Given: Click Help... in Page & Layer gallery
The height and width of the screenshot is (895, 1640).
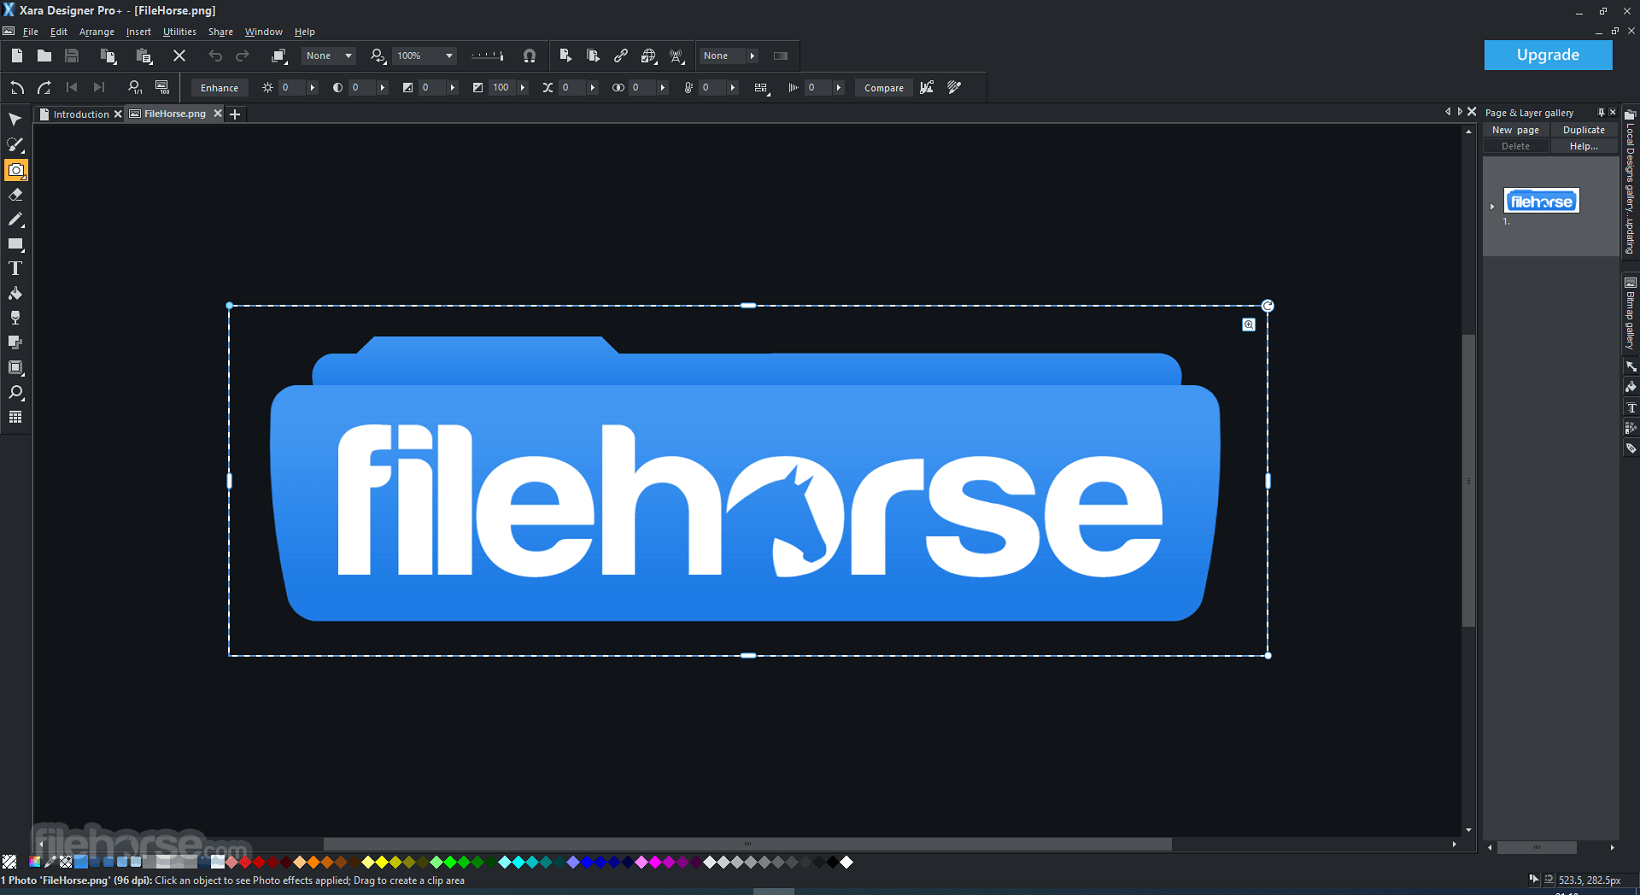Looking at the screenshot, I should 1584,146.
